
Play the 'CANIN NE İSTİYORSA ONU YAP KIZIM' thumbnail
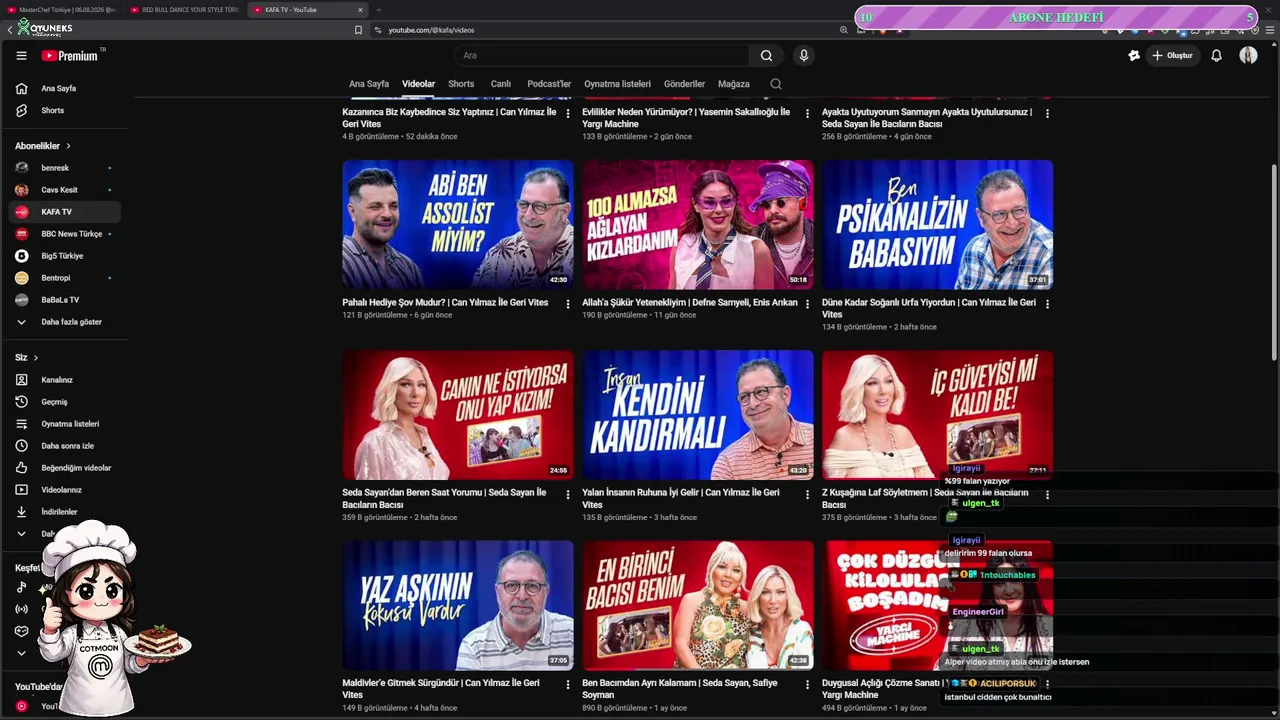pyautogui.click(x=458, y=415)
